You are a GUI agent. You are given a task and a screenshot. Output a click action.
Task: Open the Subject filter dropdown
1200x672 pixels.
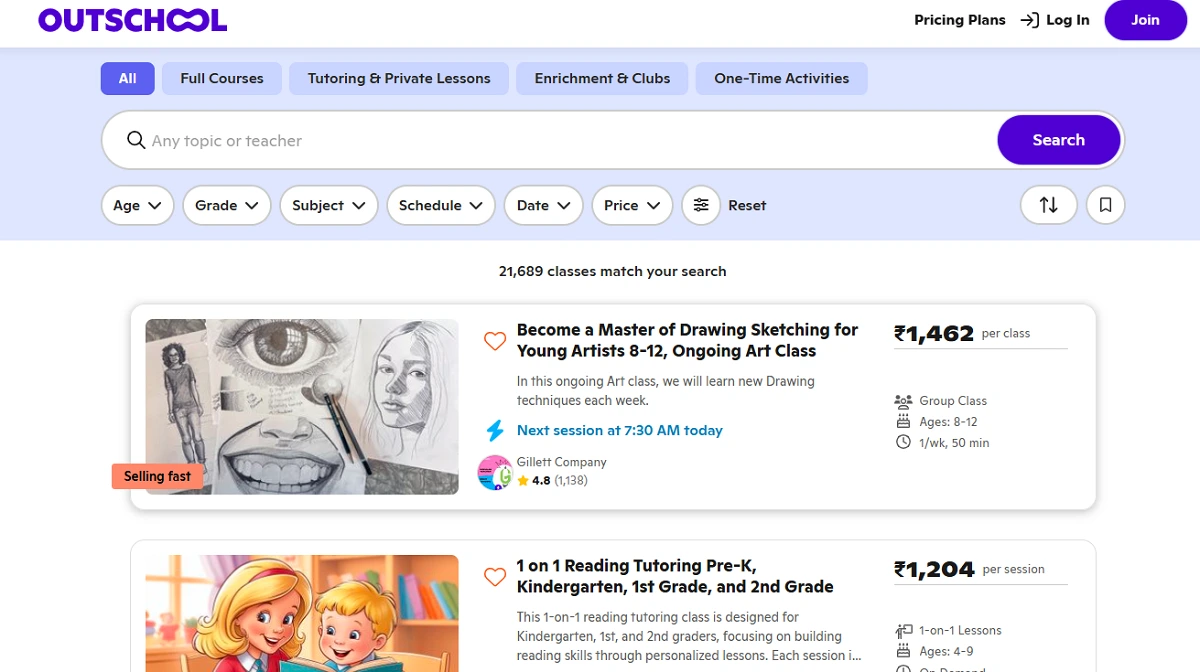point(328,205)
